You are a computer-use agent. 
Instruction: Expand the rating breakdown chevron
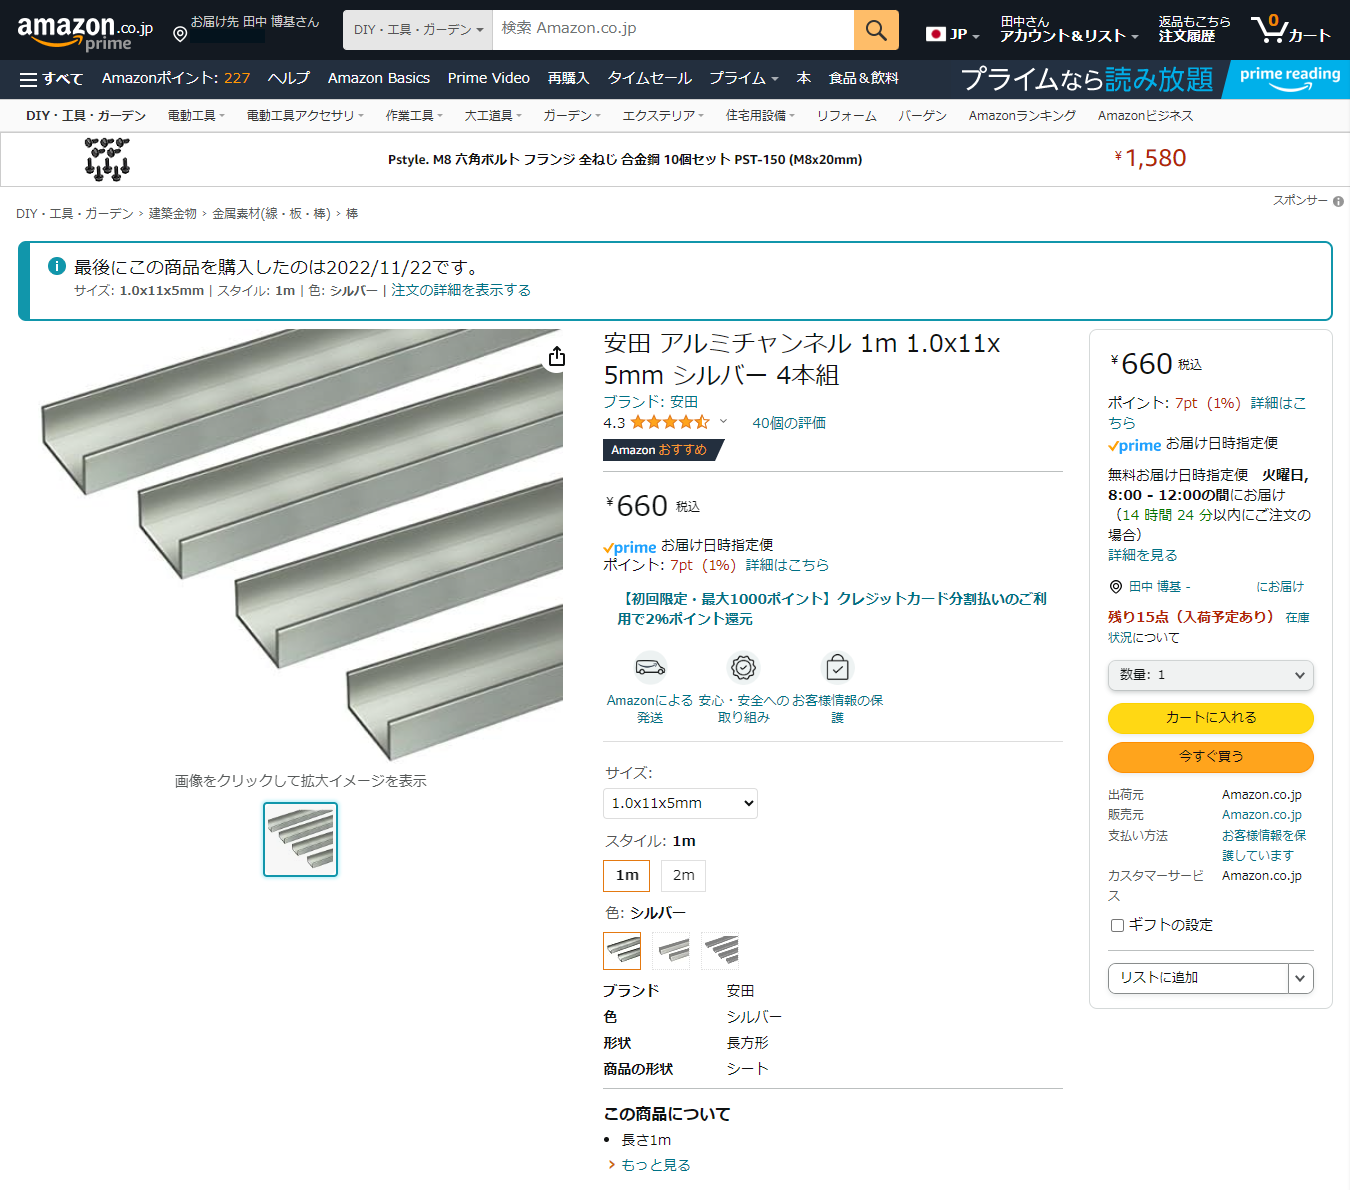[x=723, y=421]
